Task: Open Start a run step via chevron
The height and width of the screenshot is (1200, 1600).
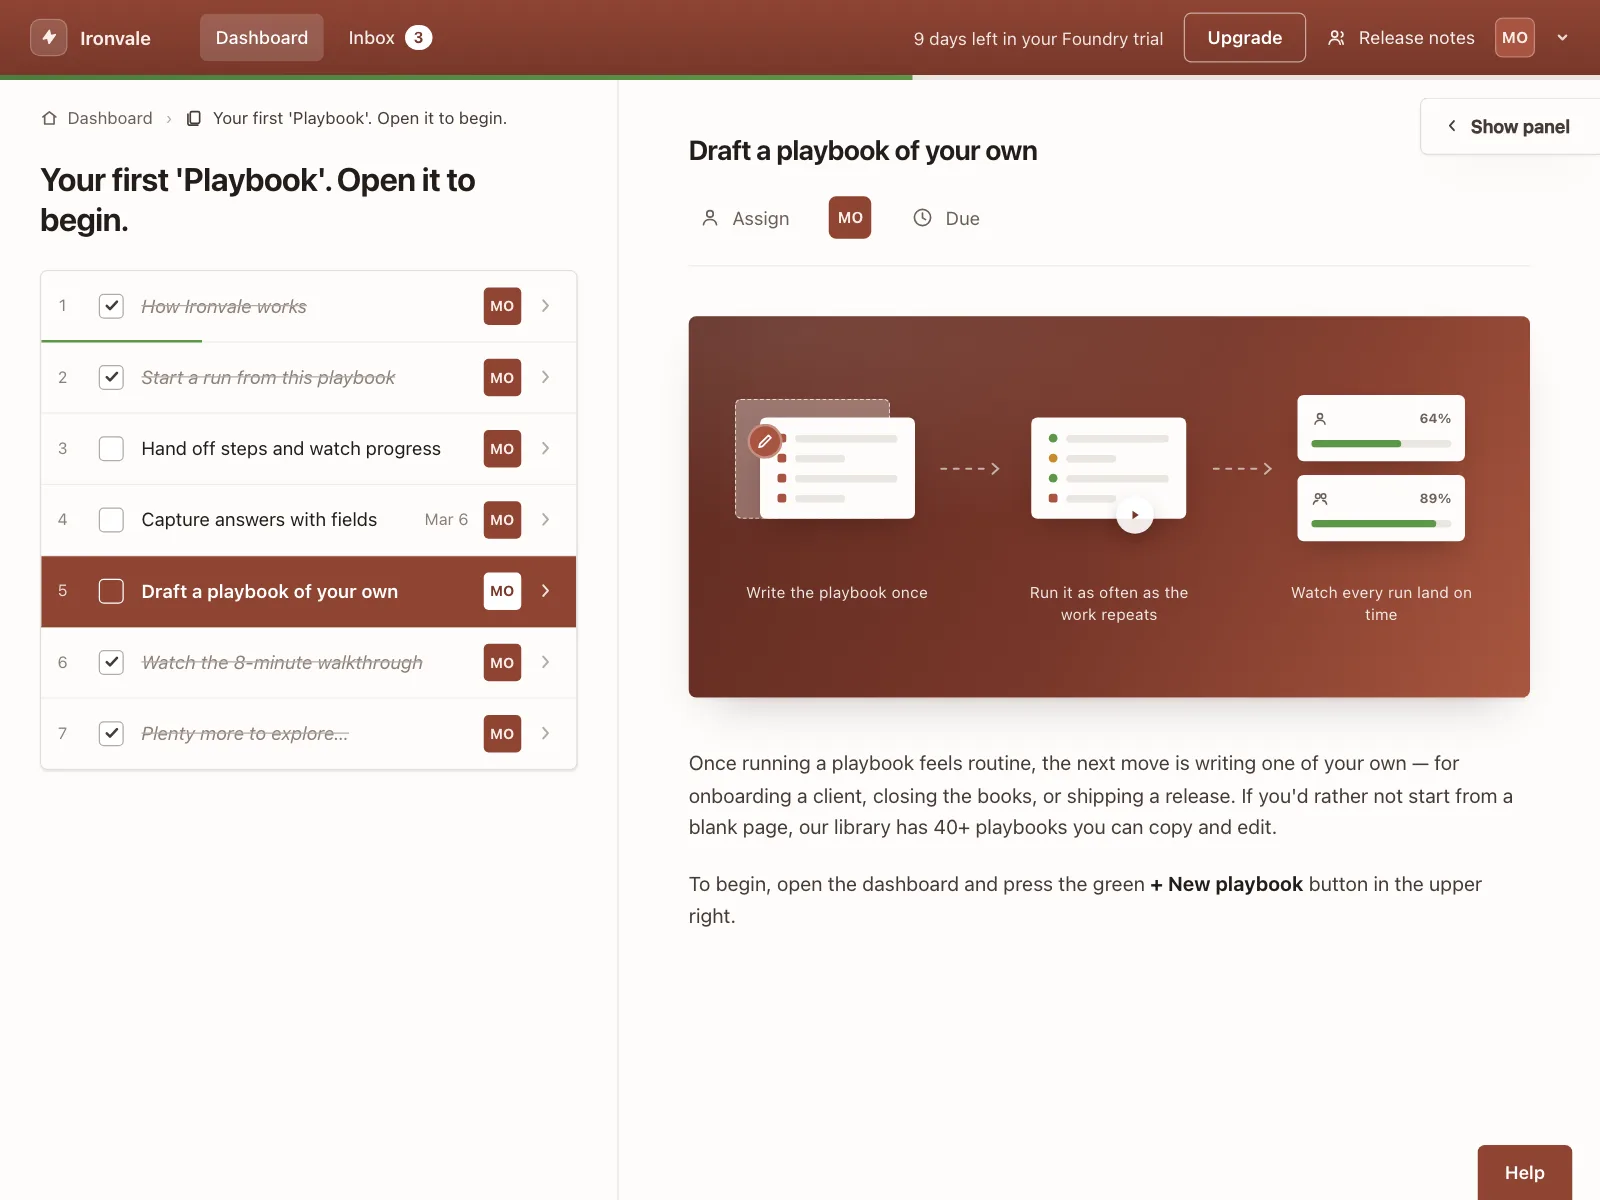Action: click(545, 377)
